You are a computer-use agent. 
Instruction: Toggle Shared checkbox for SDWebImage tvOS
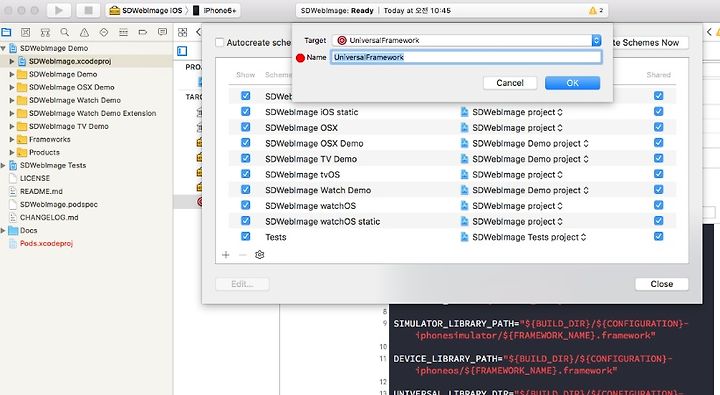tap(658, 174)
